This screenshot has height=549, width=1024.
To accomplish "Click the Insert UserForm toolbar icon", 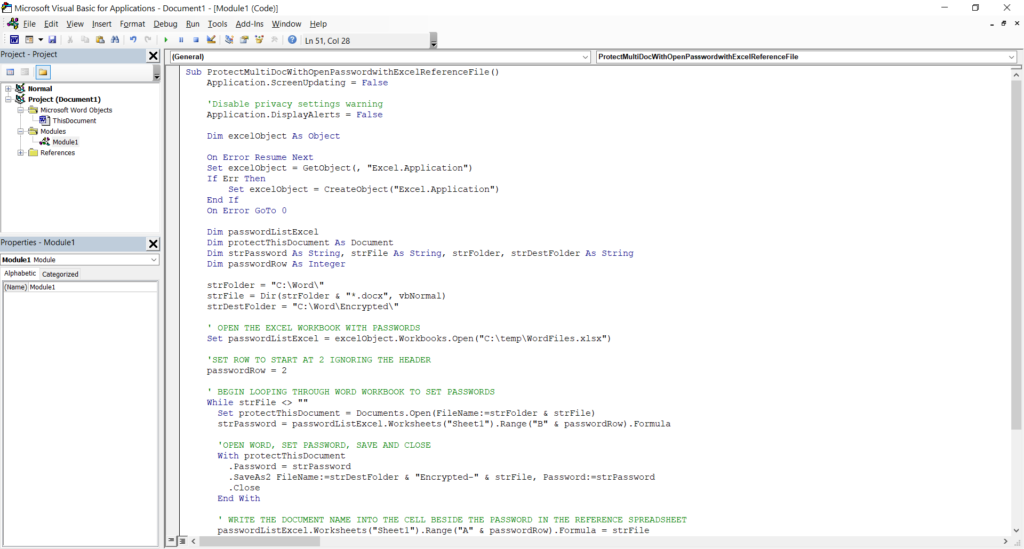I will [29, 40].
